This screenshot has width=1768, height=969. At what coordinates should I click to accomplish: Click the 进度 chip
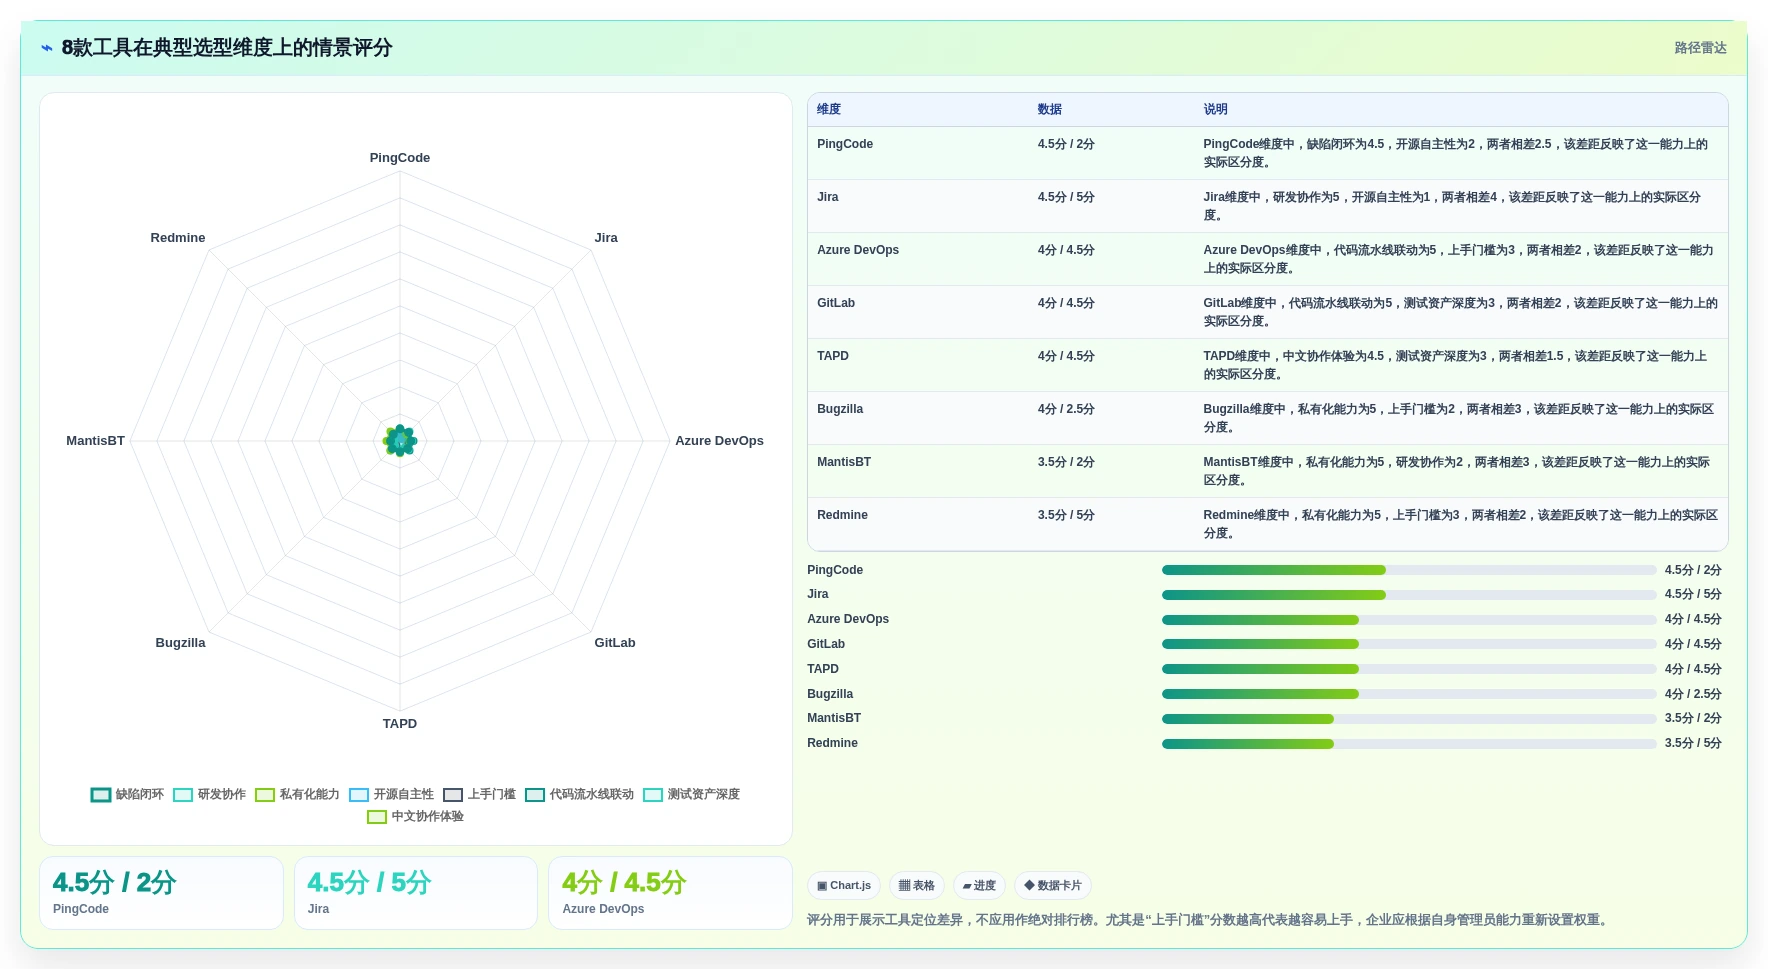[979, 886]
